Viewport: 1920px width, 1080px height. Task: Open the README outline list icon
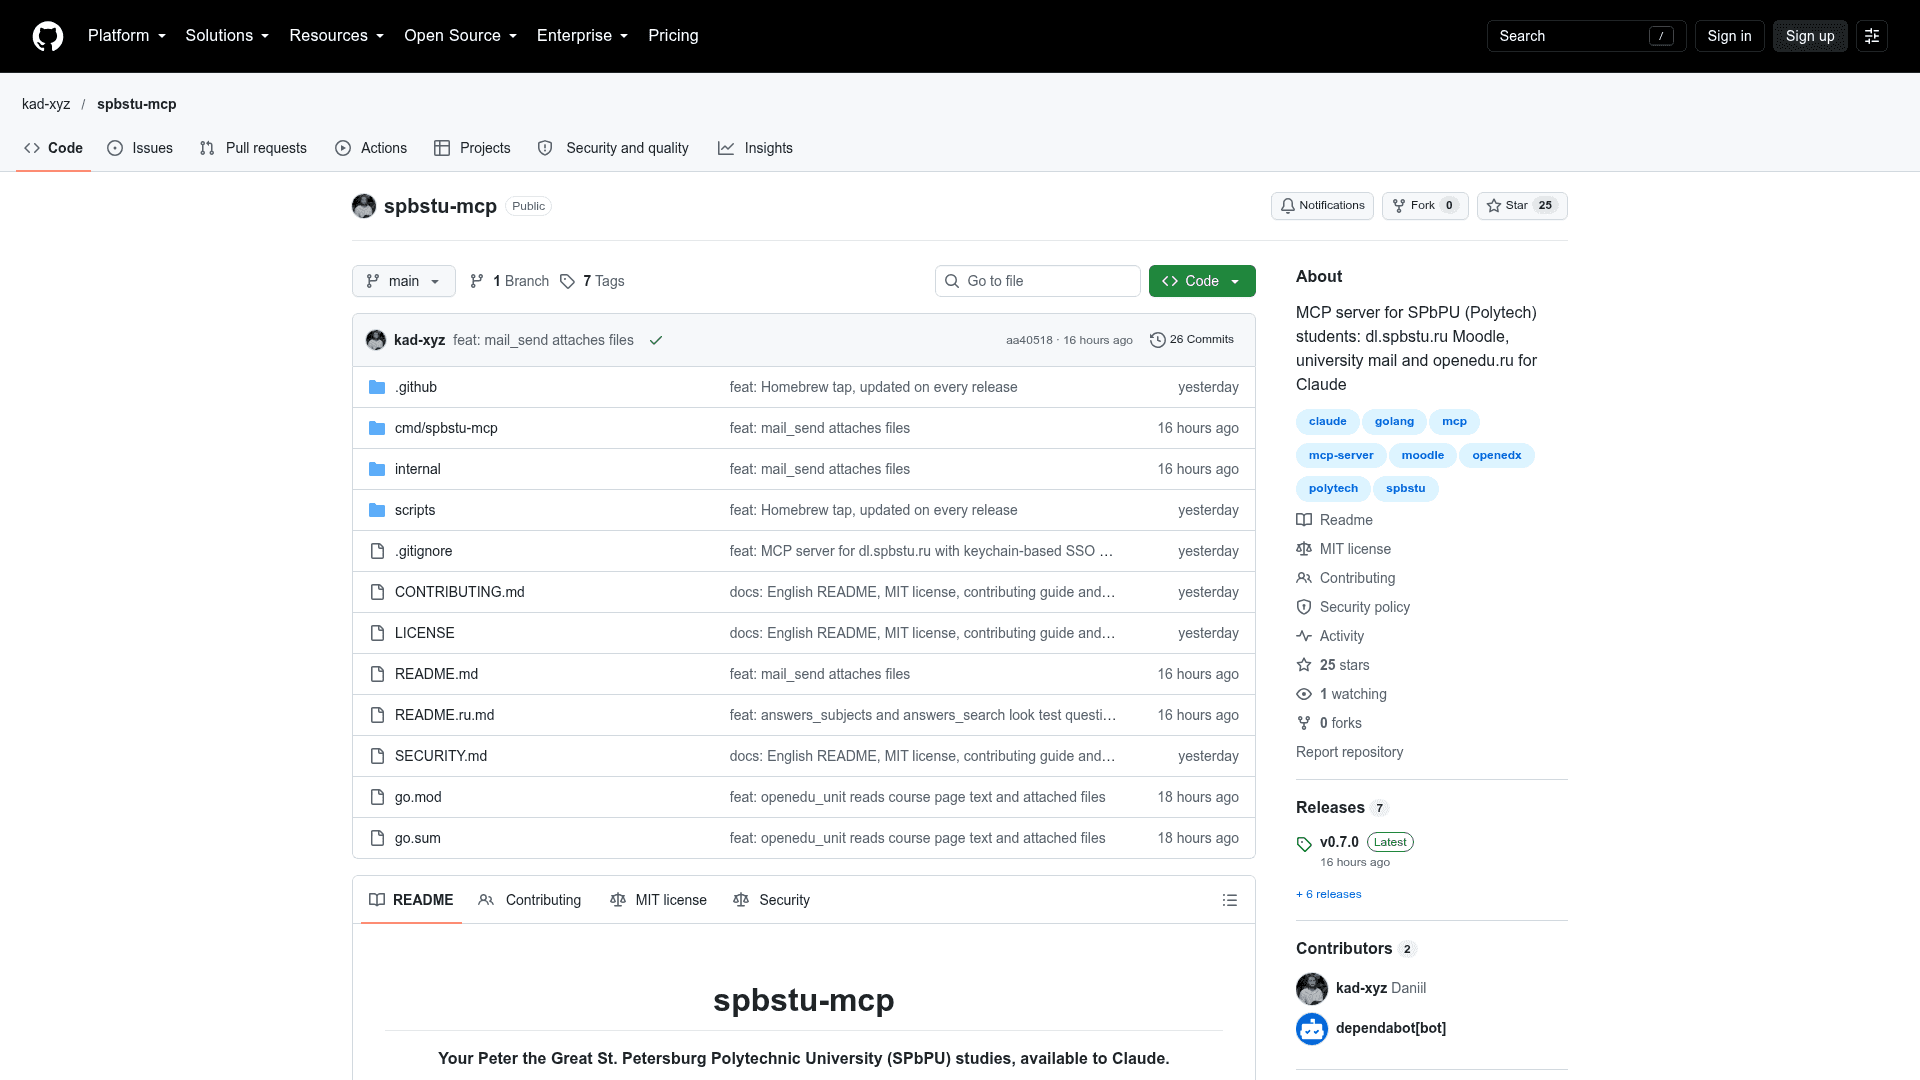click(x=1230, y=900)
